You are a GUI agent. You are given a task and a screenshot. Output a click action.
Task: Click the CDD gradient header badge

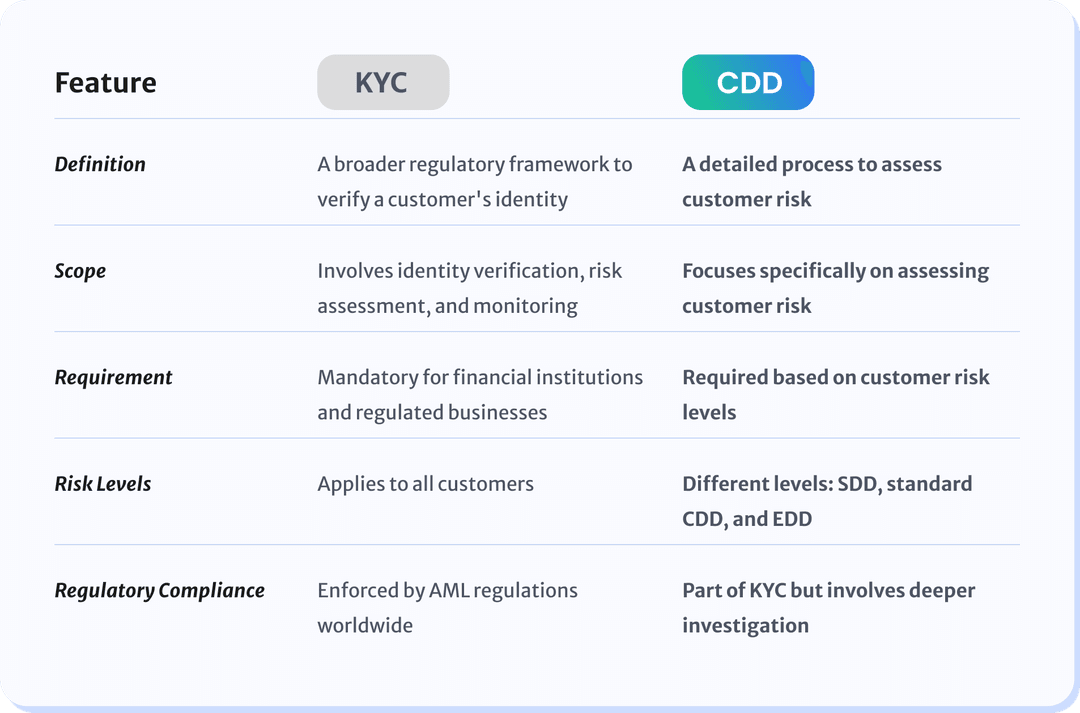tap(748, 82)
